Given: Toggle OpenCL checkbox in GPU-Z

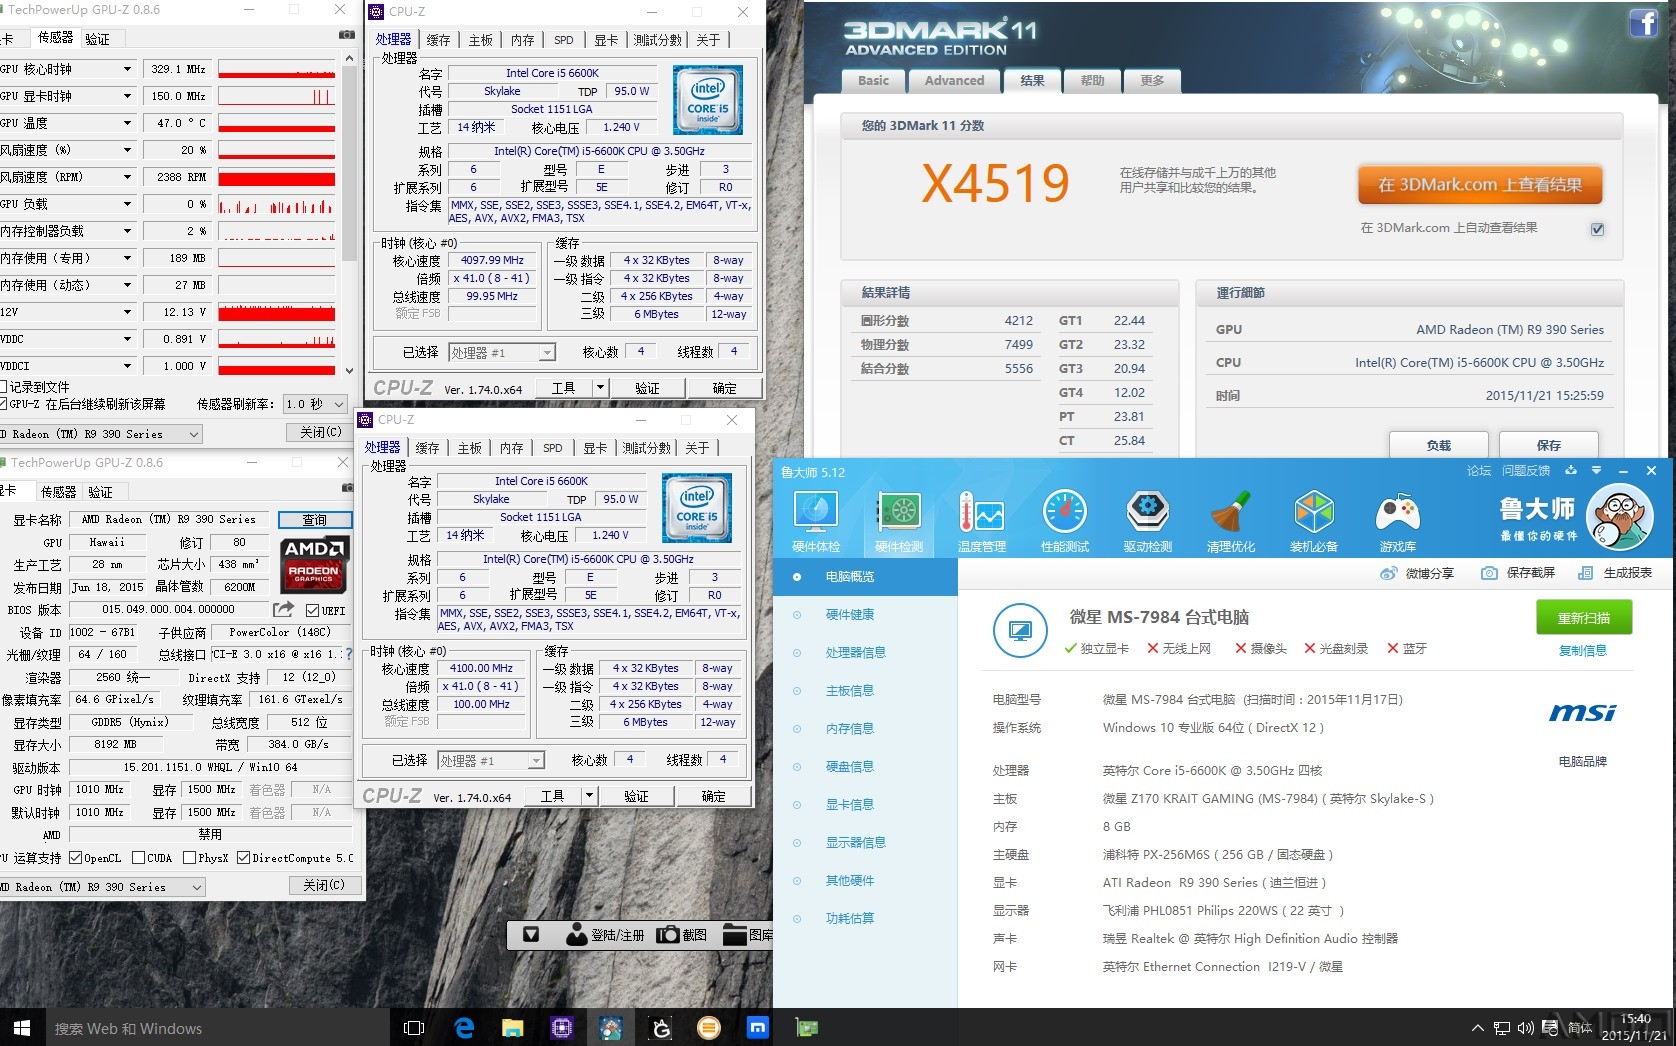Looking at the screenshot, I should coord(75,858).
